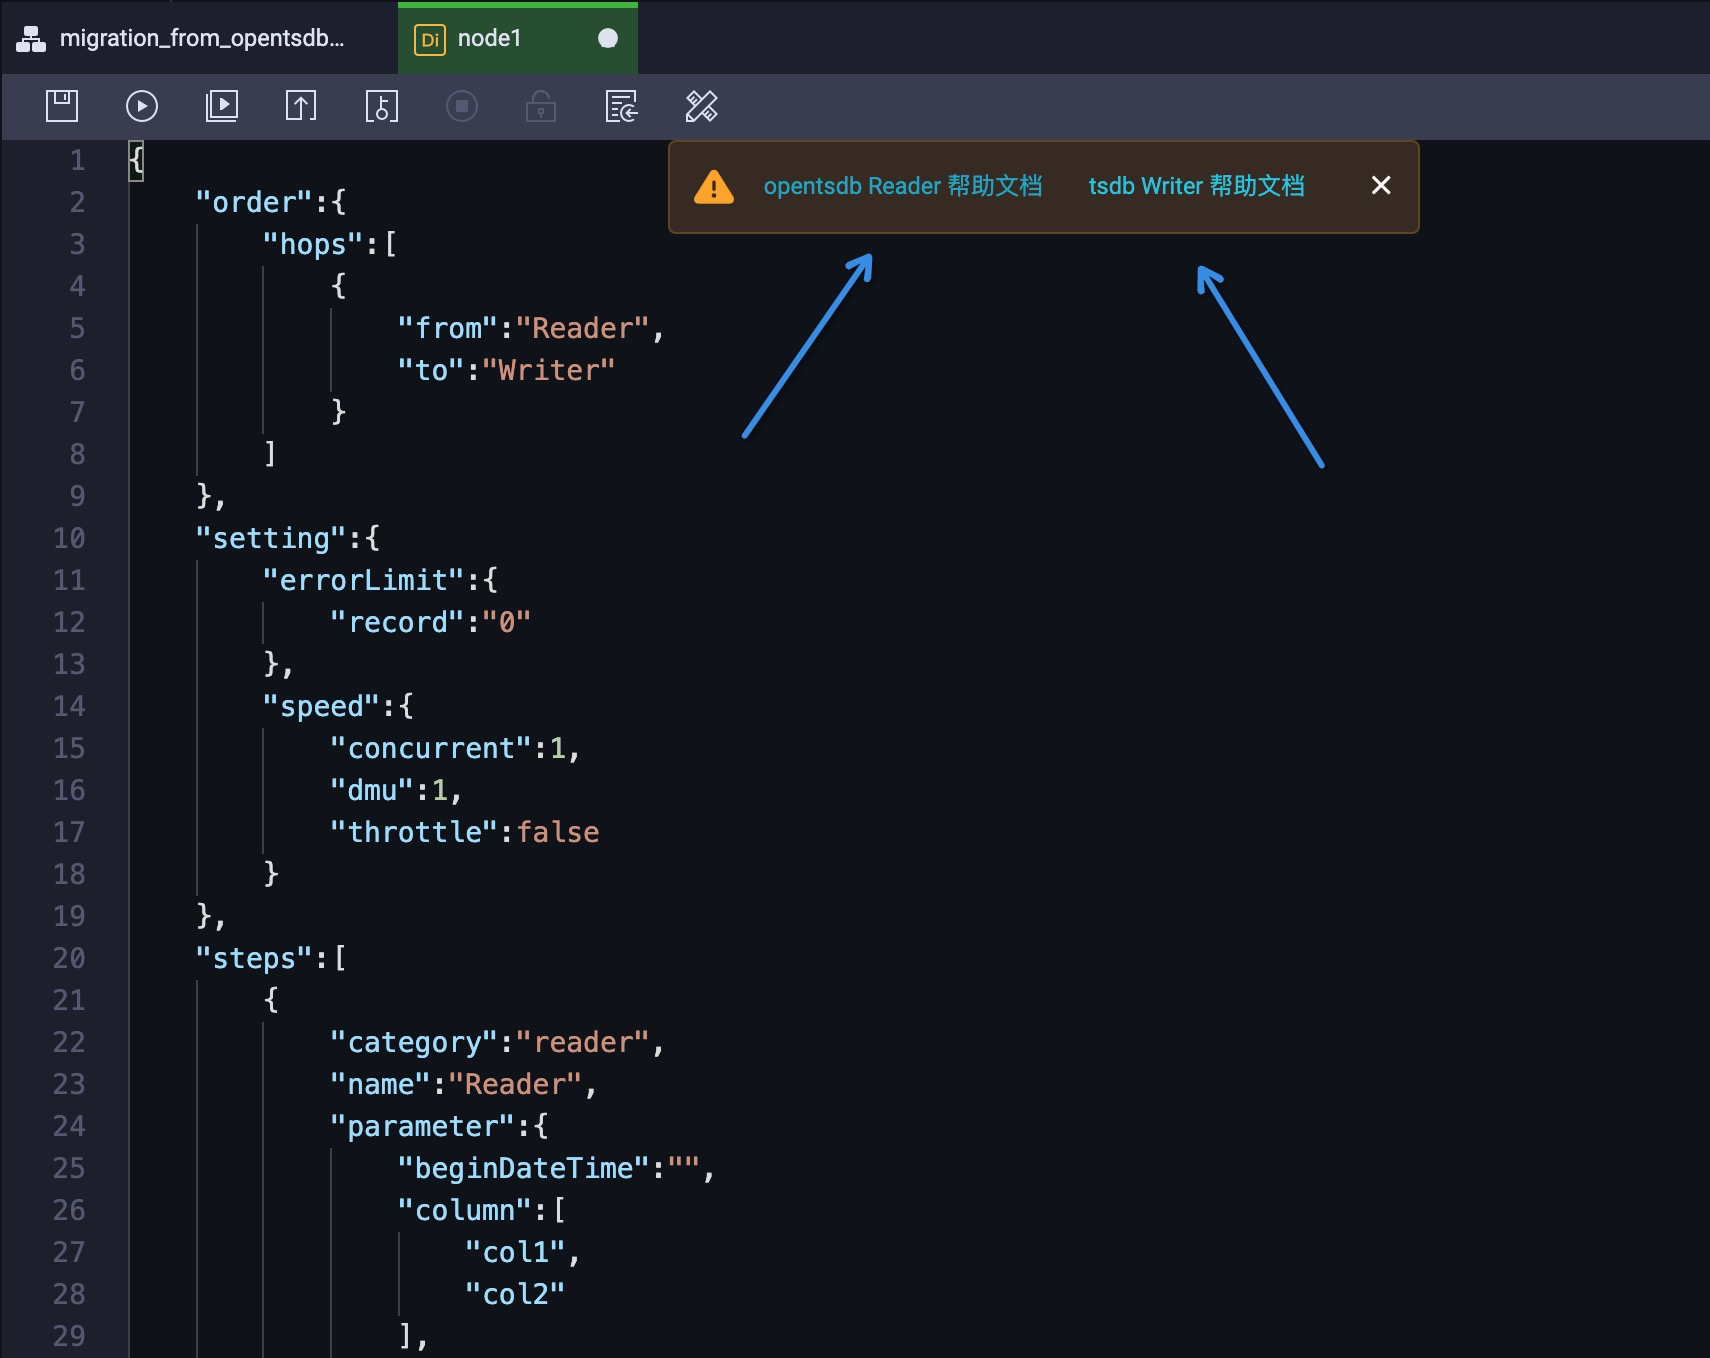Click unsaved dot on node1 tab
Screen dimensions: 1710x1358
pos(608,38)
